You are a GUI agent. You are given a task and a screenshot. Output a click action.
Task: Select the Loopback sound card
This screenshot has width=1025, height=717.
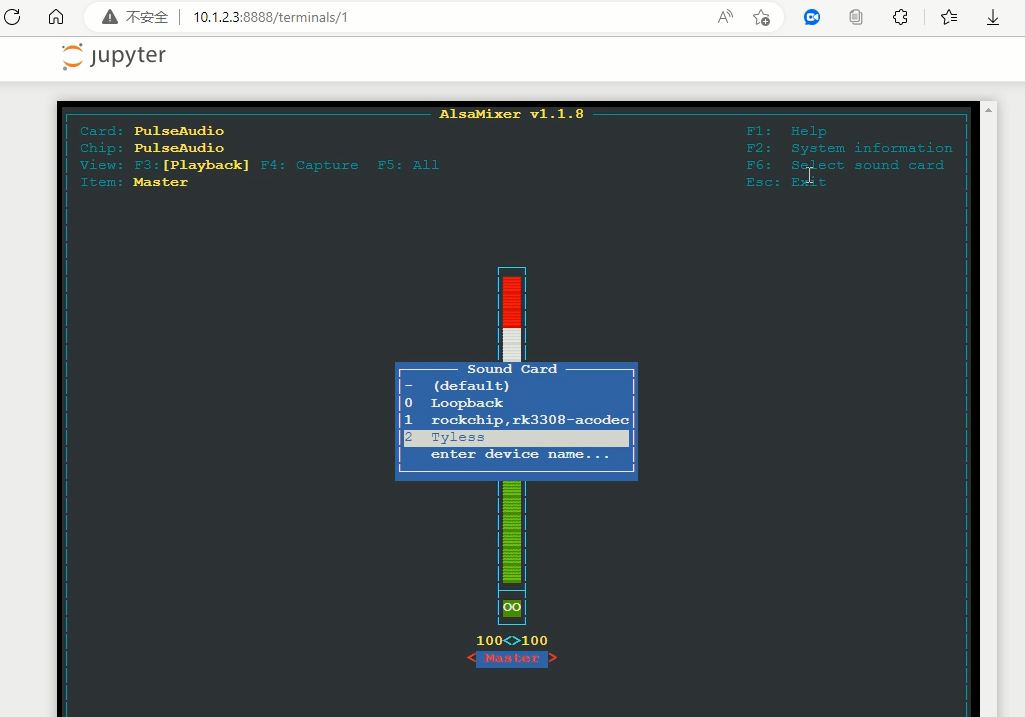tap(516, 403)
